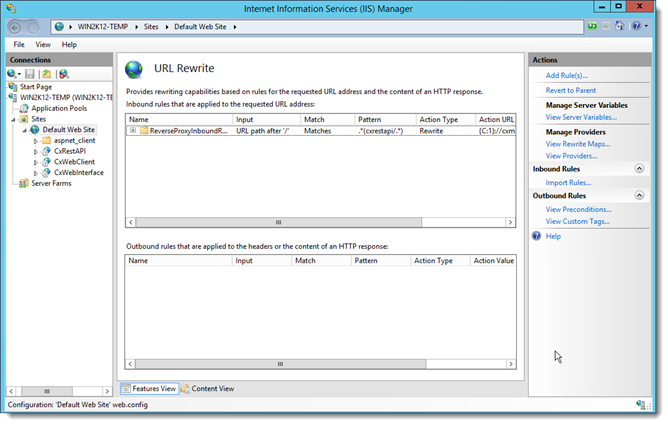
Task: Open the dropdown arrow next to toolbar Help icon
Action: tap(646, 26)
